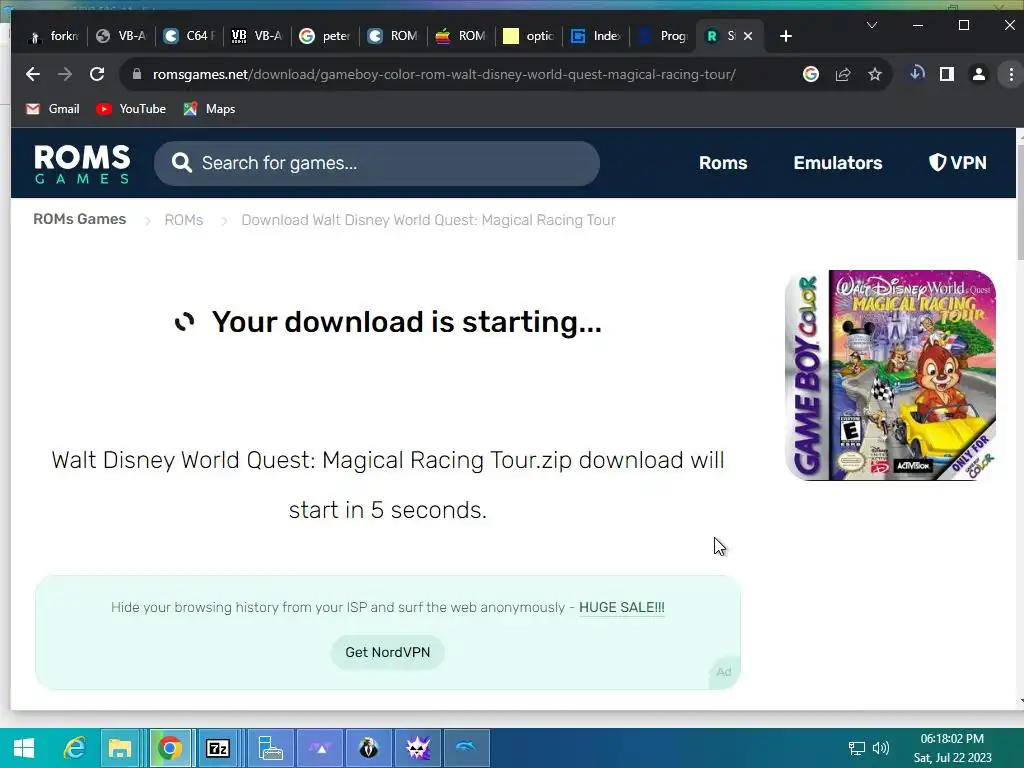The width and height of the screenshot is (1024, 768).
Task: Open 7-Zip from the taskbar
Action: point(218,748)
